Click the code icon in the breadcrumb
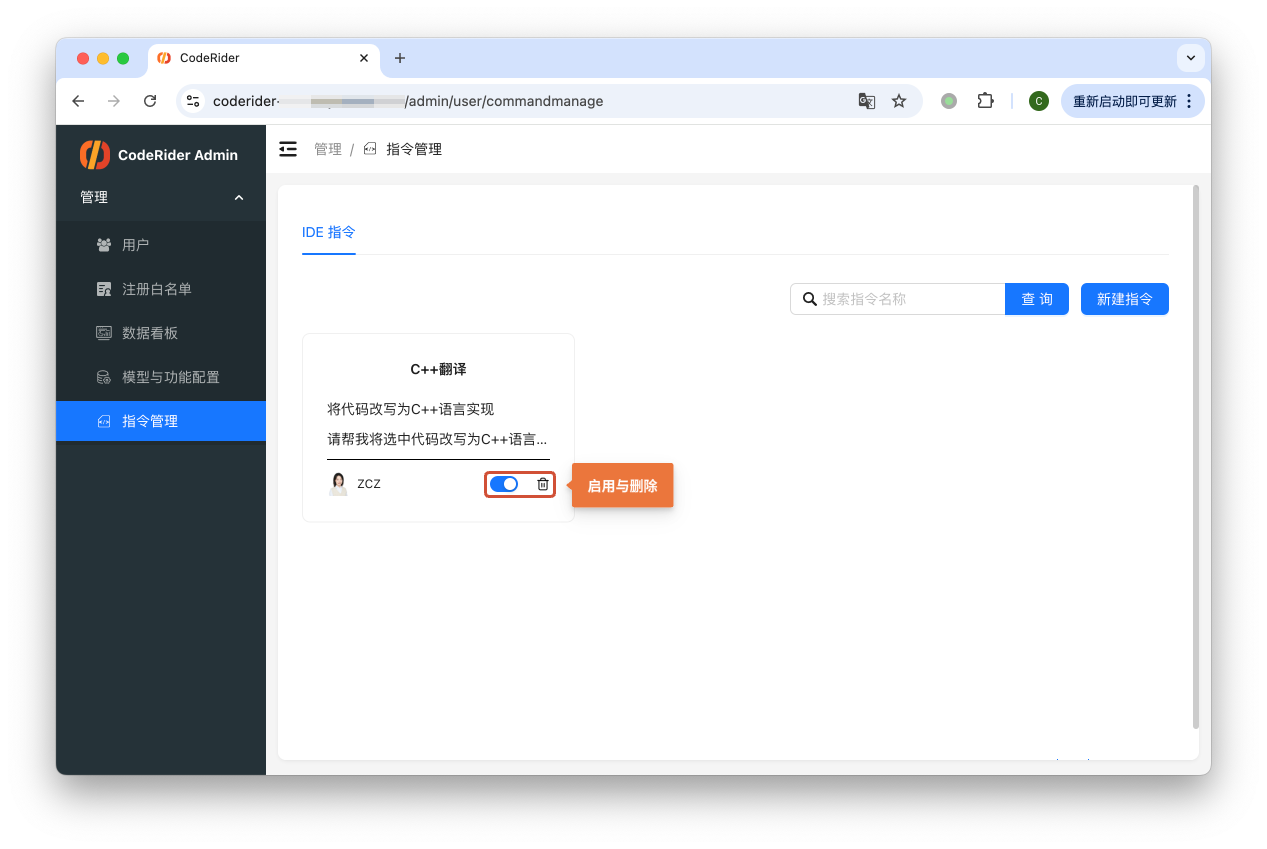1267x849 pixels. [x=370, y=149]
